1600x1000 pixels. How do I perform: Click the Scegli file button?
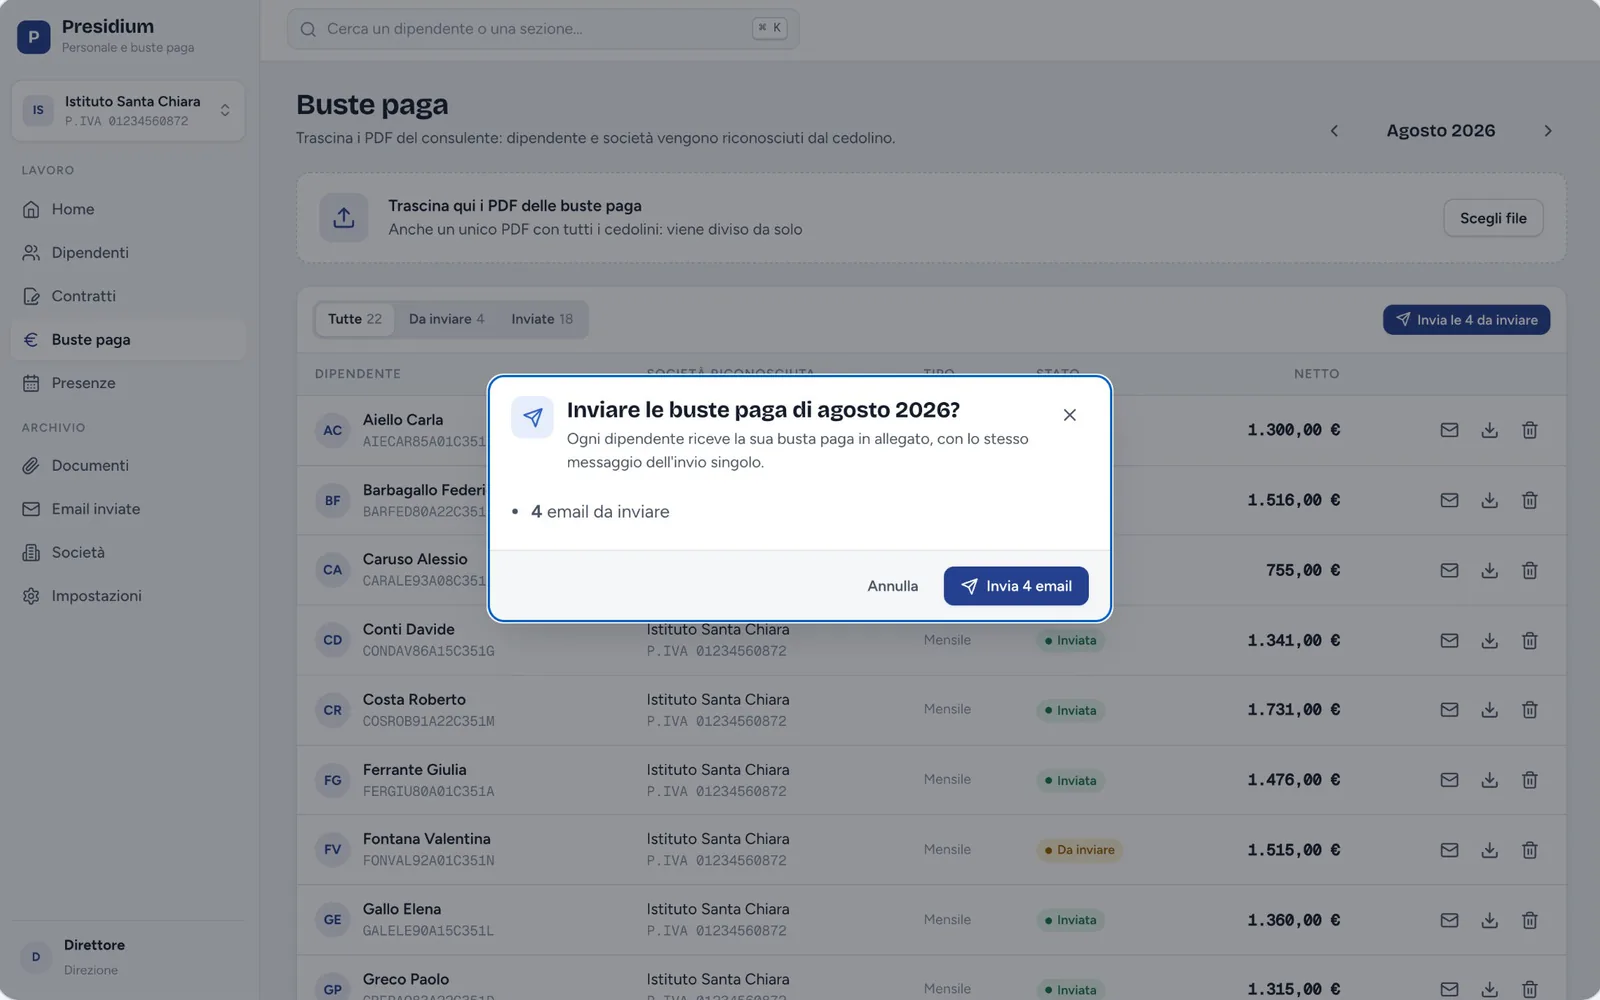tap(1493, 218)
